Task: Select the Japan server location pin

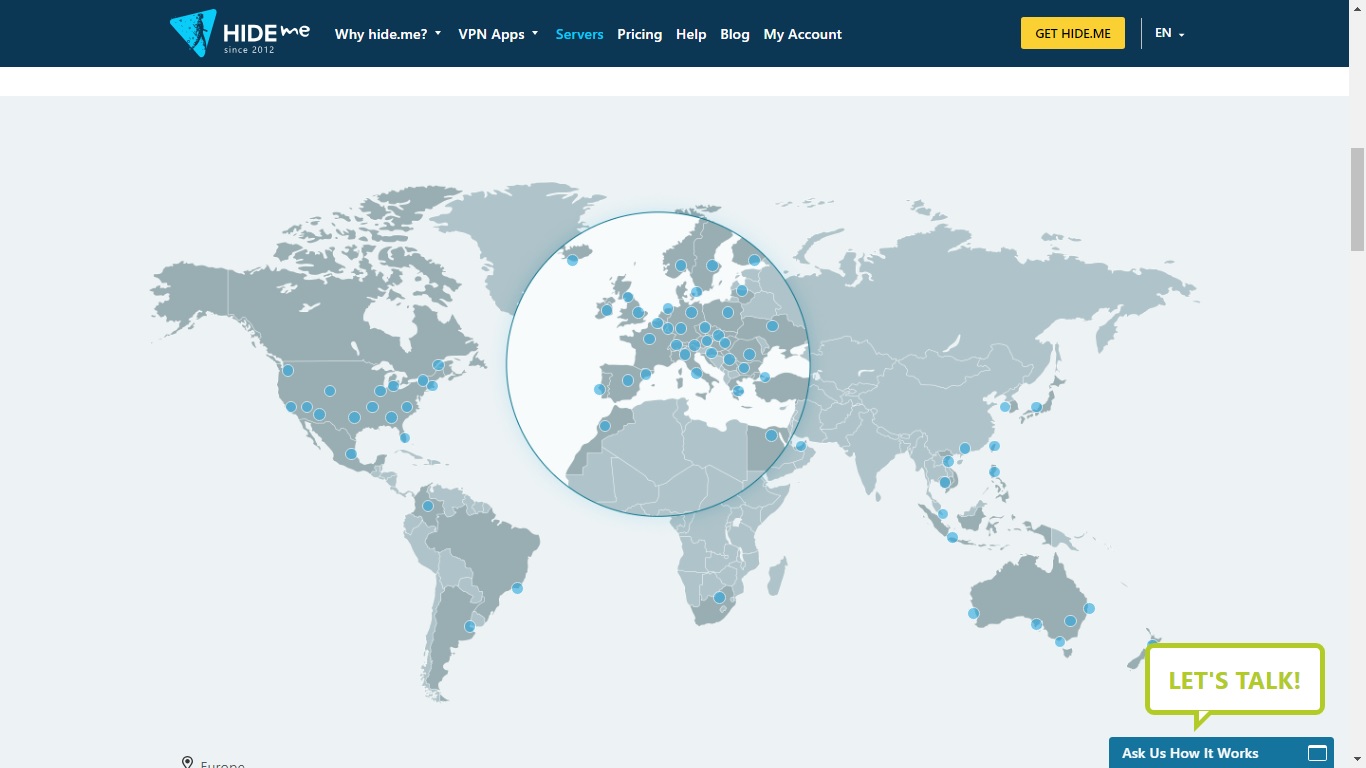Action: [1036, 407]
